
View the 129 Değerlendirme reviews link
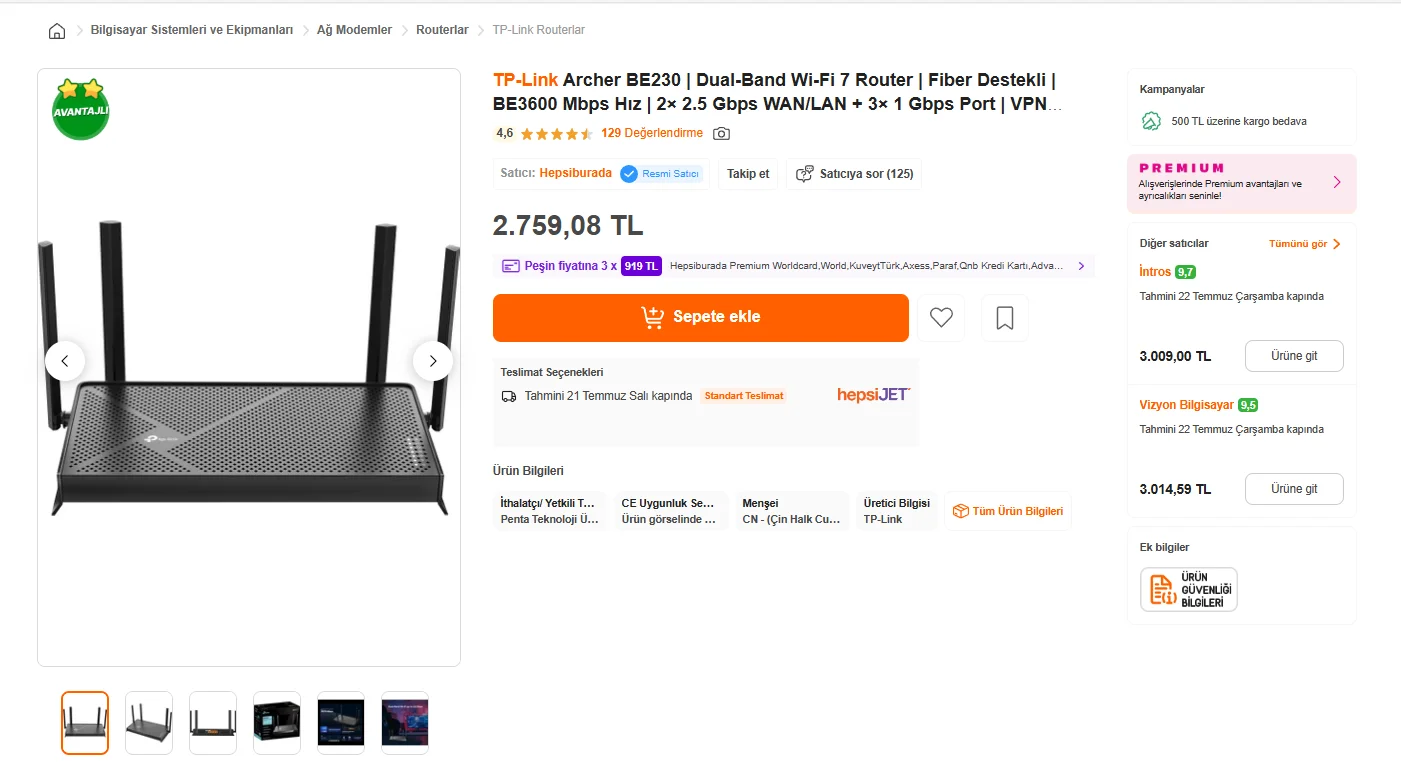652,133
